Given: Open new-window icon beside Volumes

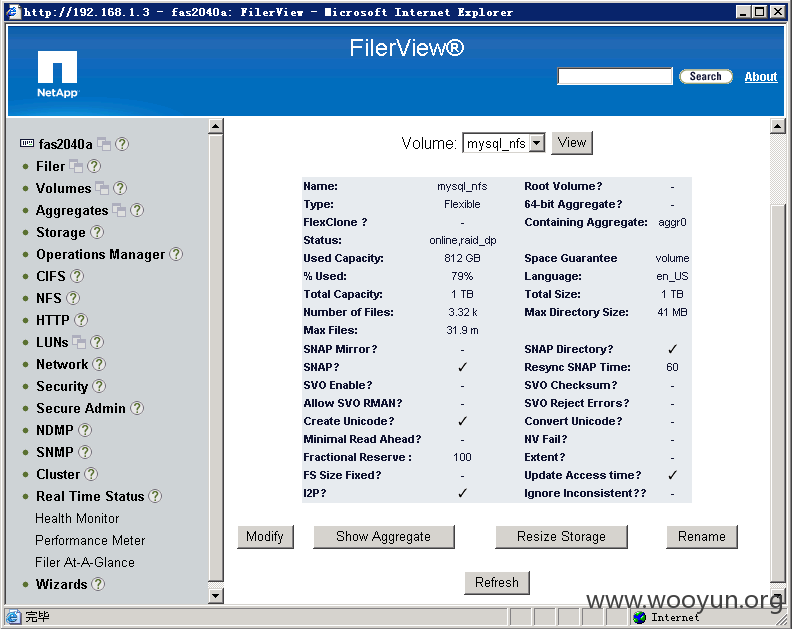Looking at the screenshot, I should (x=102, y=188).
